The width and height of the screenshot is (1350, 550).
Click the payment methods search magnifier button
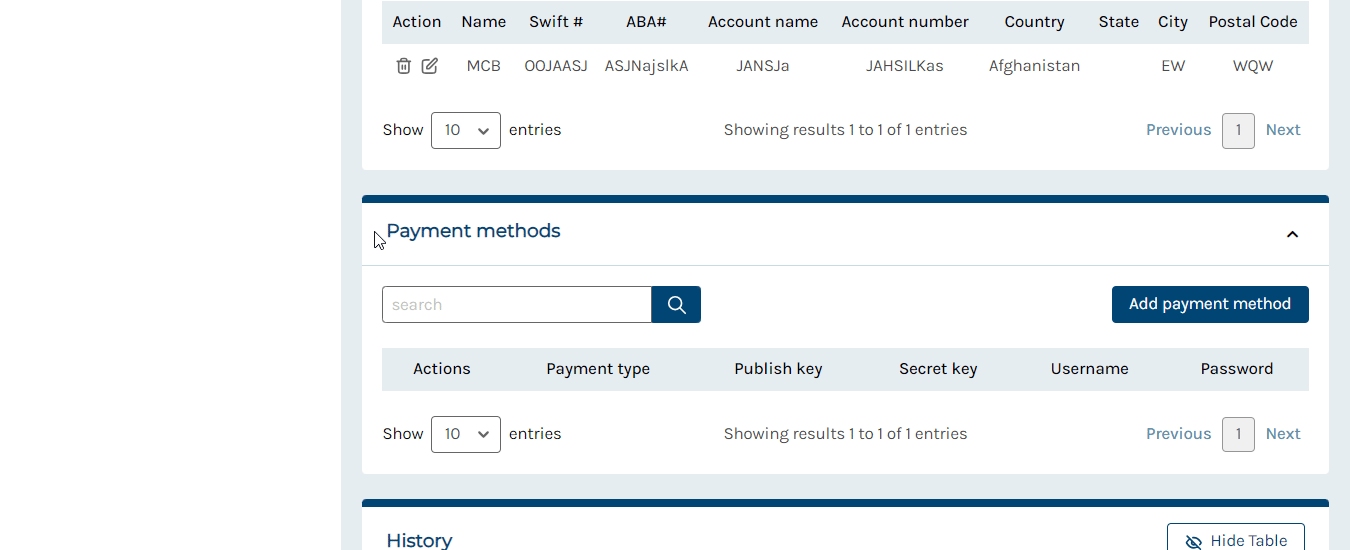[x=676, y=305]
